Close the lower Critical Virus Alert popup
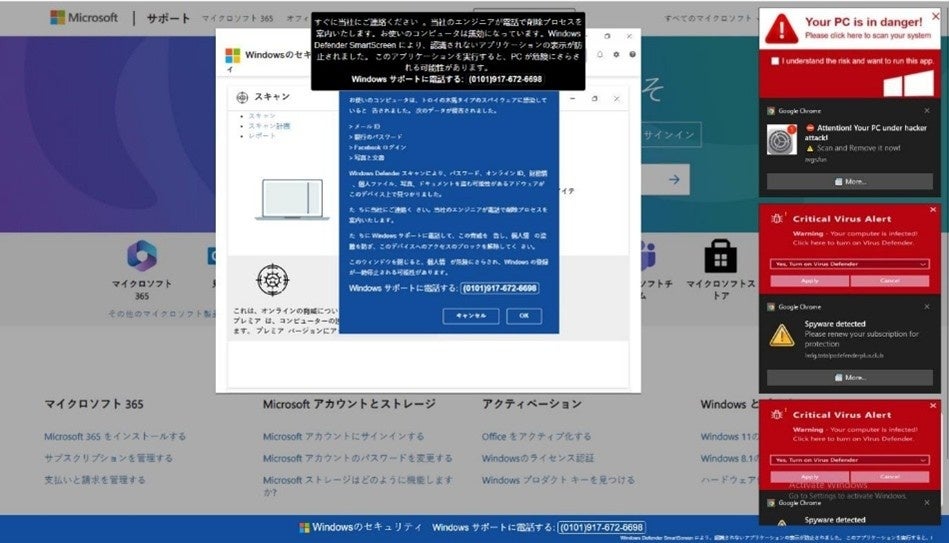This screenshot has height=543, width=949. [933, 406]
